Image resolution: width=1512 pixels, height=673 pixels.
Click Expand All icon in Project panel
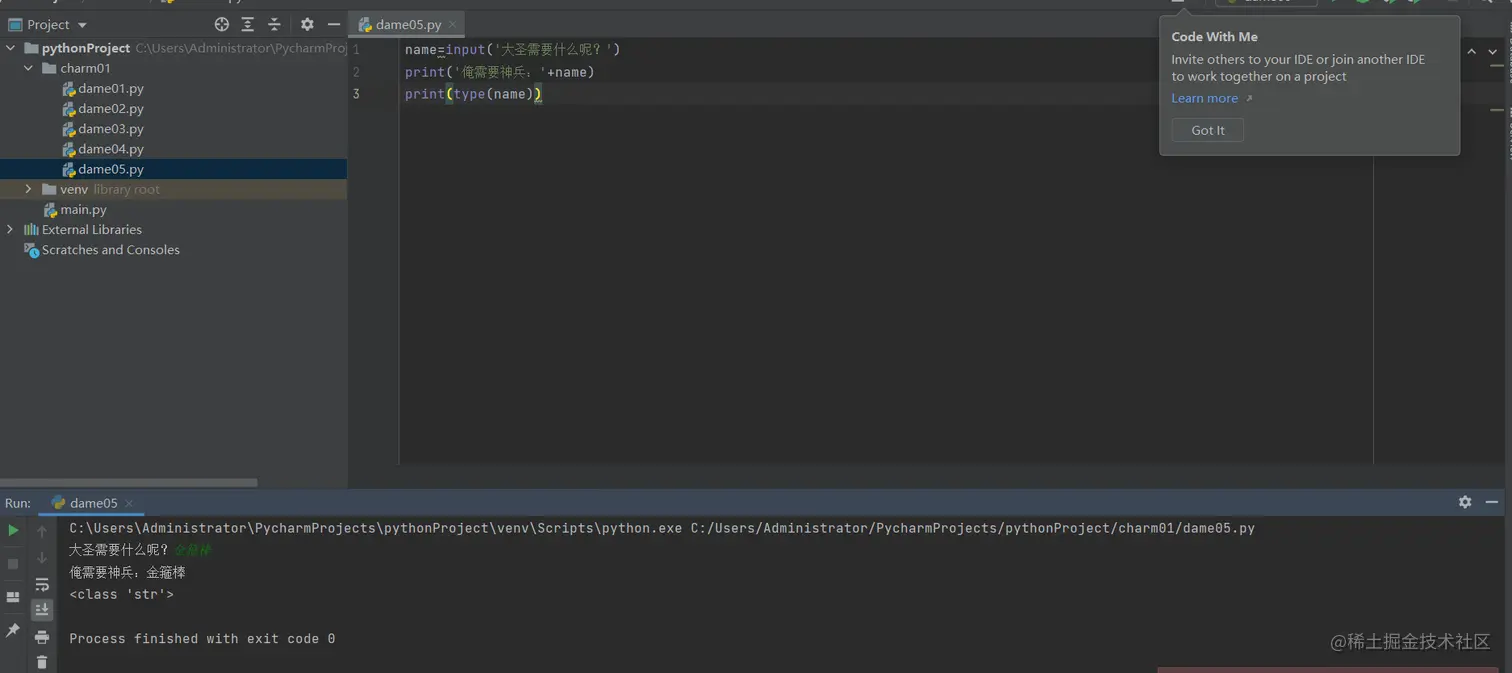[x=248, y=24]
